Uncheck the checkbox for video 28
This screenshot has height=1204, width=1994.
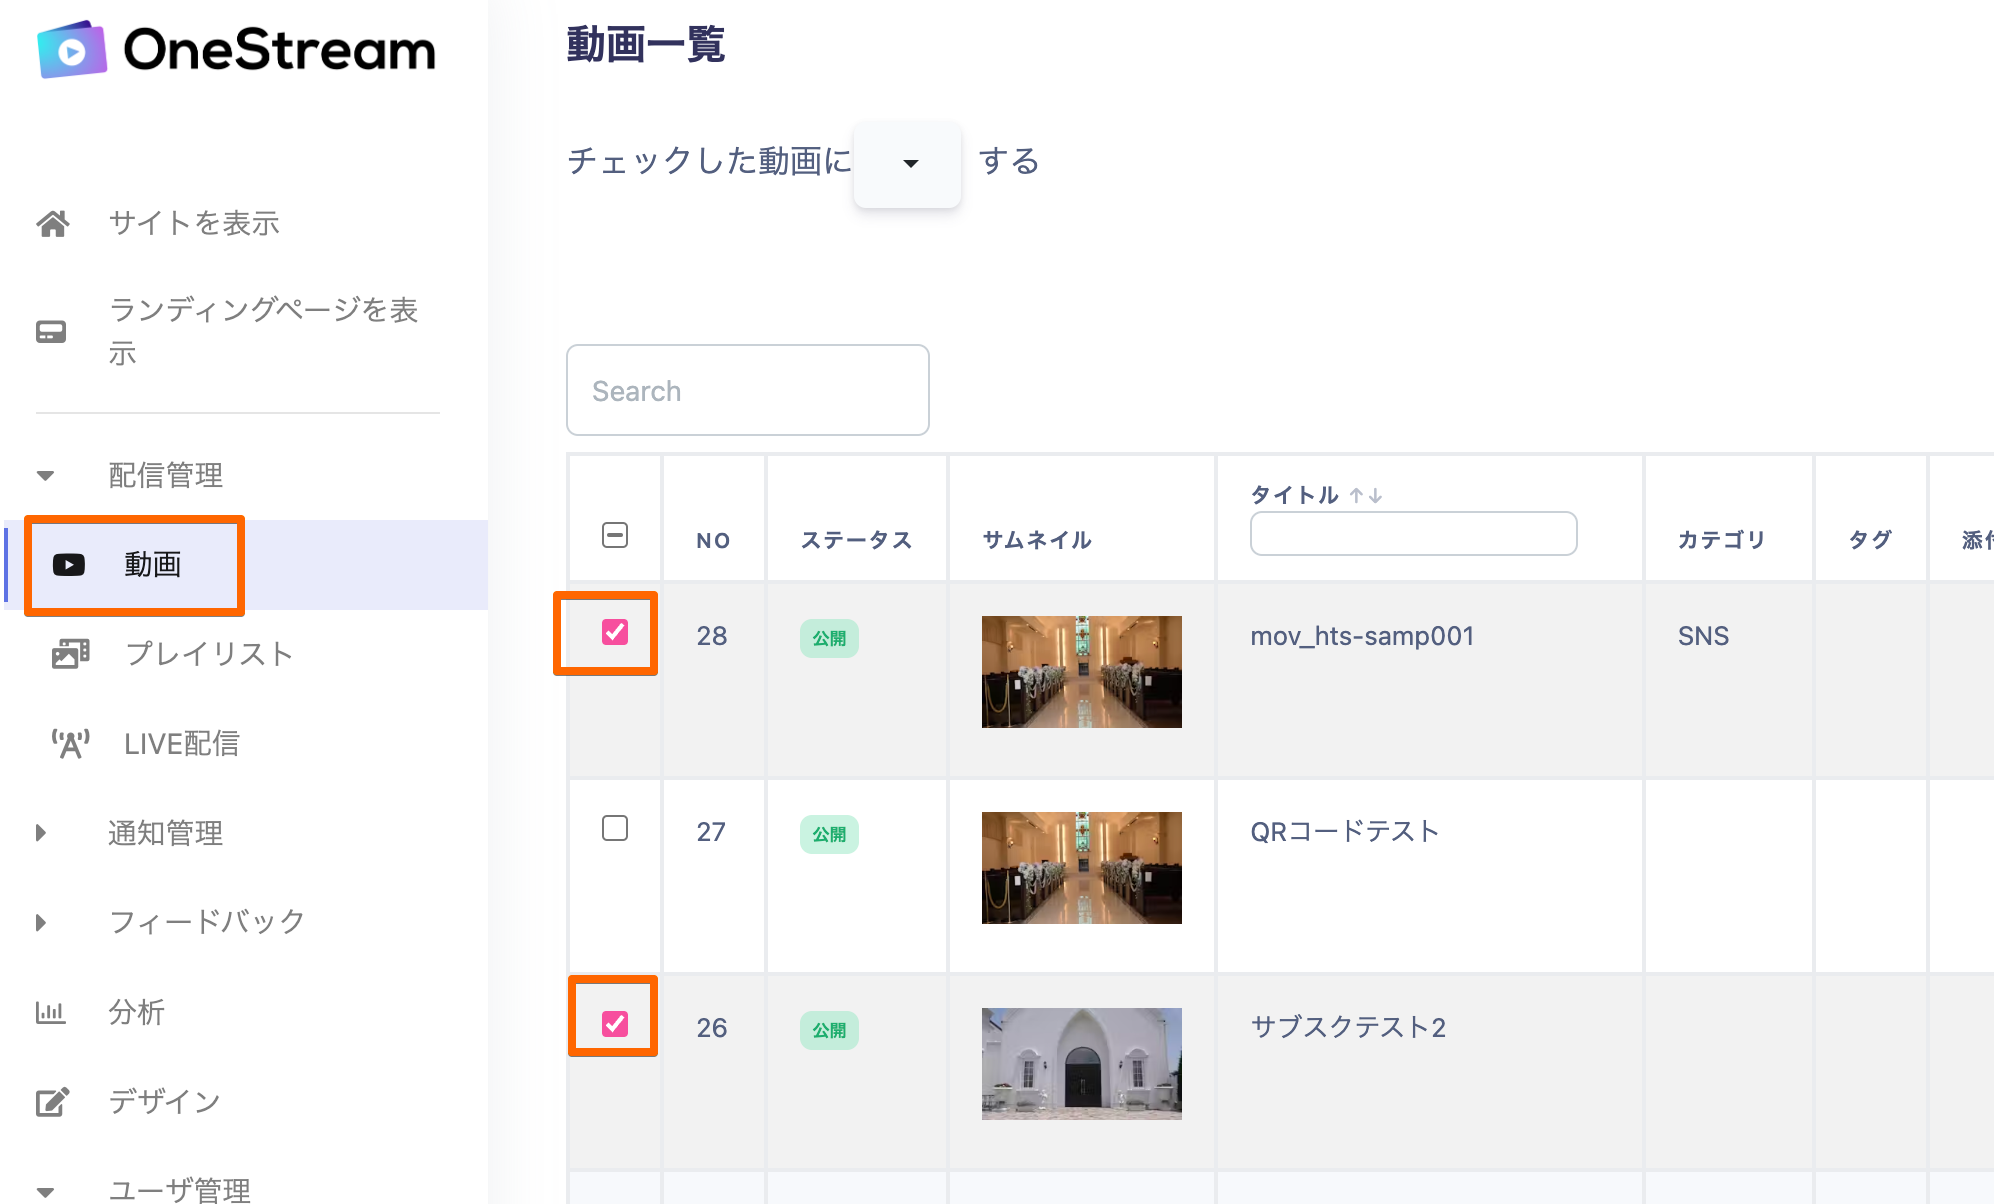[615, 632]
